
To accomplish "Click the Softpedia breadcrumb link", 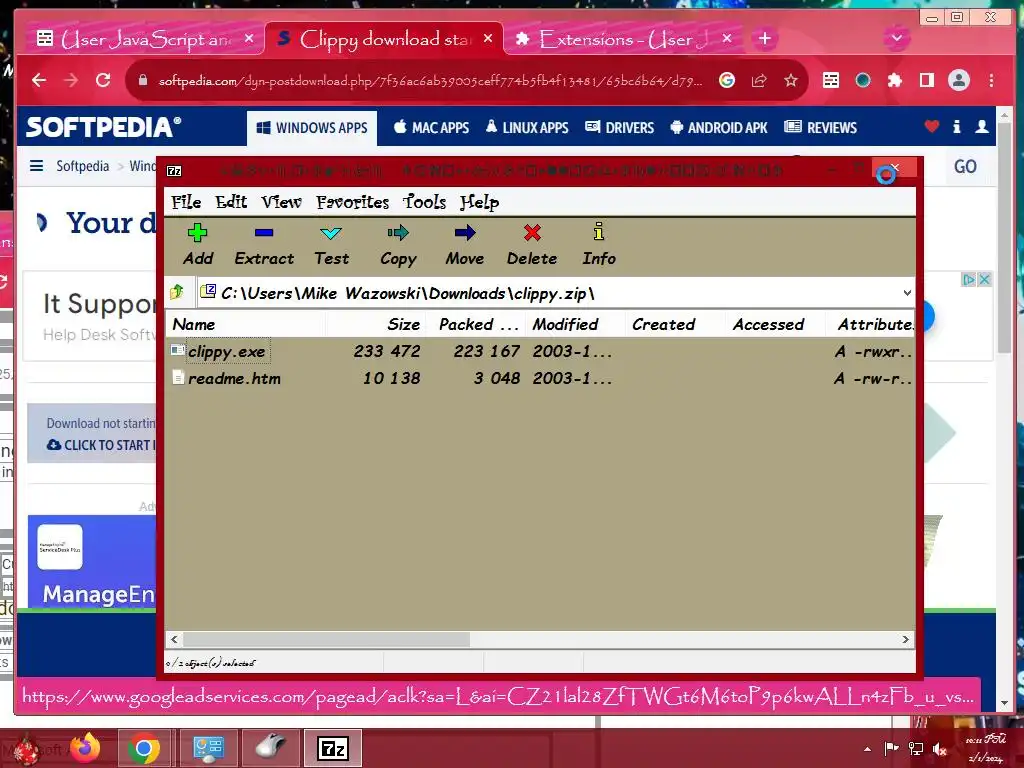I will point(82,166).
